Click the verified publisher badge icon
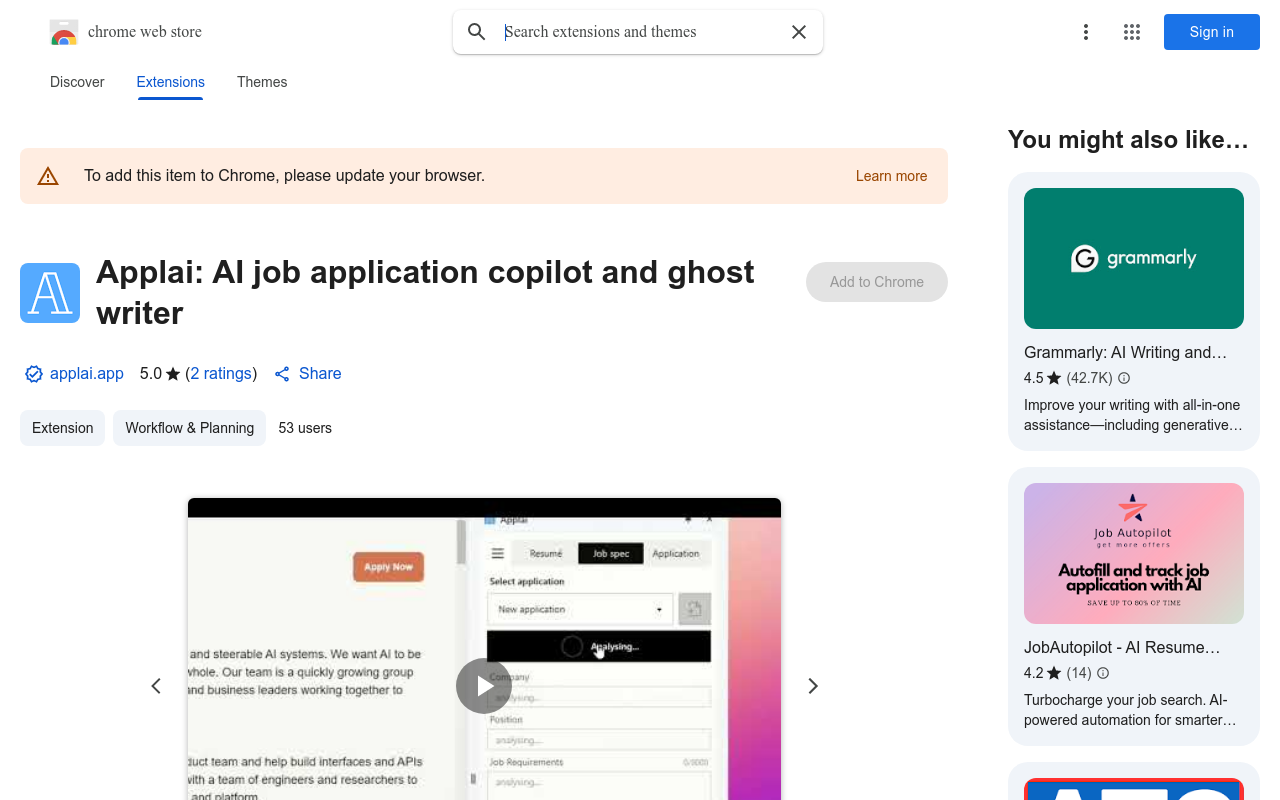This screenshot has width=1280, height=800. click(34, 374)
